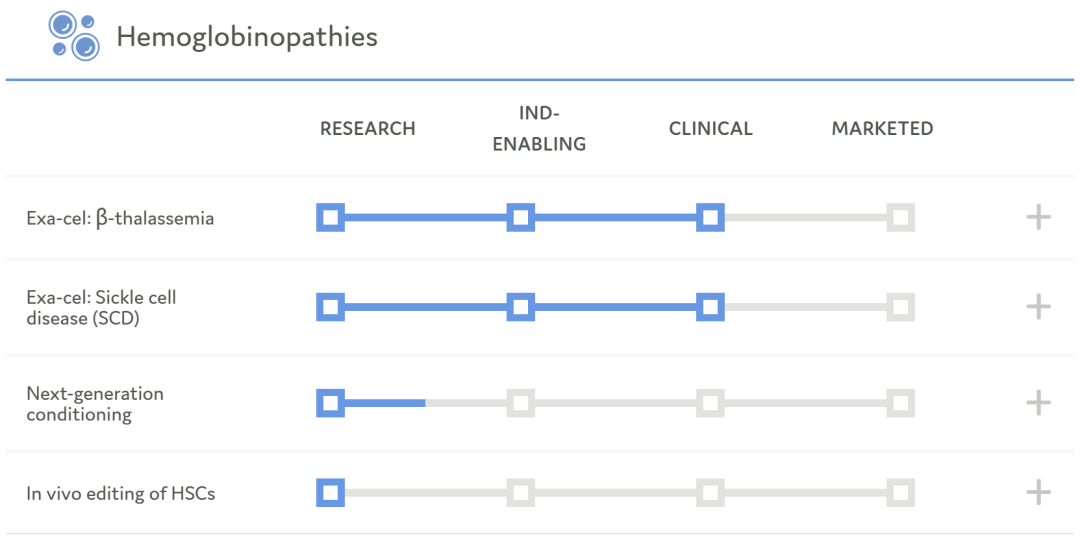Viewport: 1080px width, 544px height.
Task: Click the Marketed marker for In vivo editing
Action: (x=900, y=492)
